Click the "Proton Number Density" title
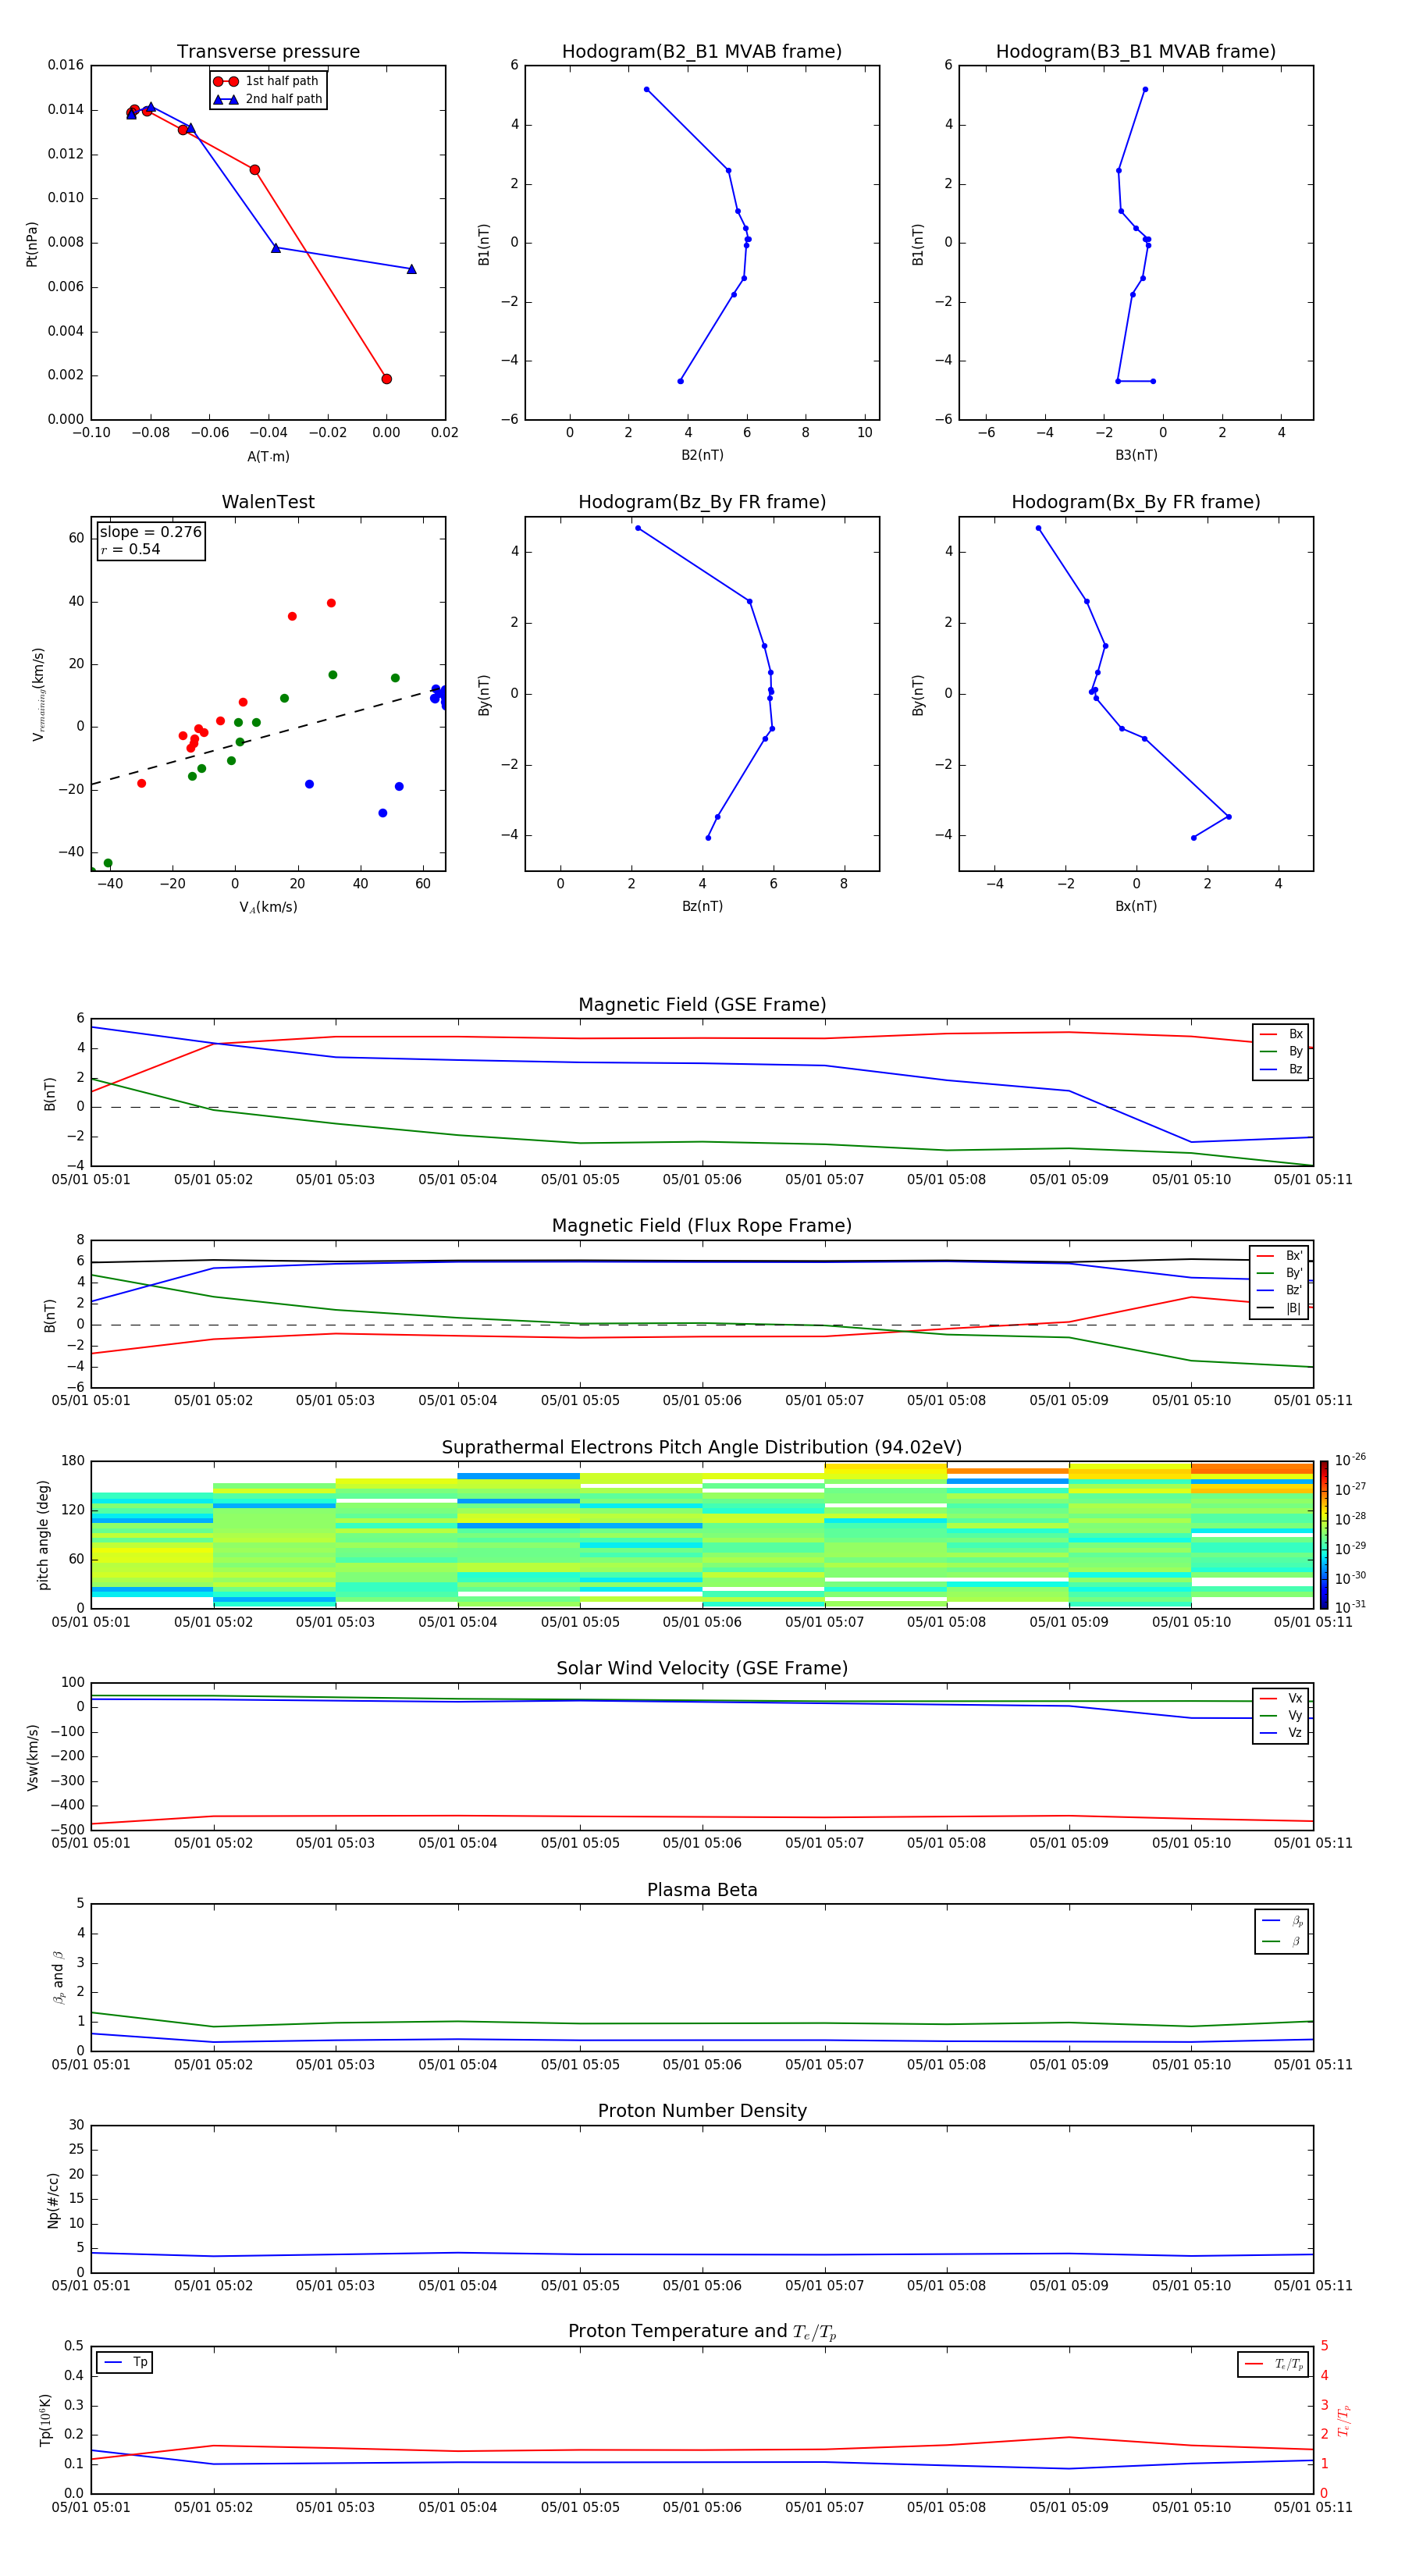Viewport: 1405px width, 2576px height. tap(702, 2111)
